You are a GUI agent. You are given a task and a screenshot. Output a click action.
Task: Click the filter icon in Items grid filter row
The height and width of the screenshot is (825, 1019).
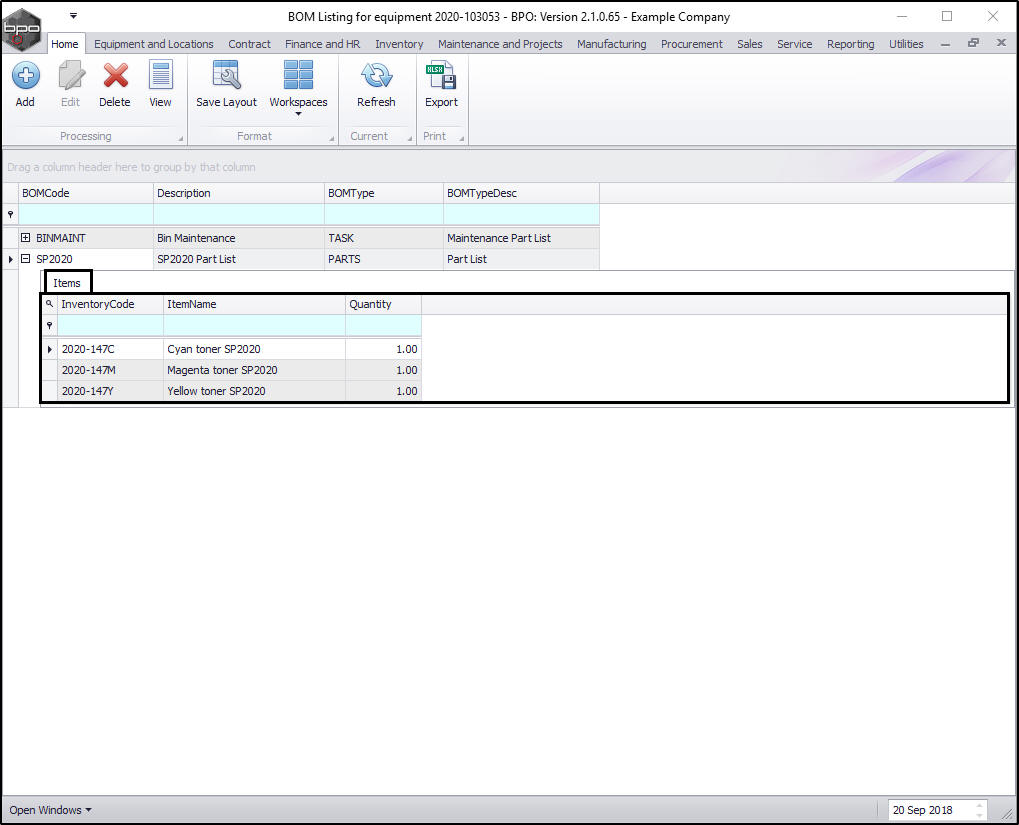tap(49, 325)
